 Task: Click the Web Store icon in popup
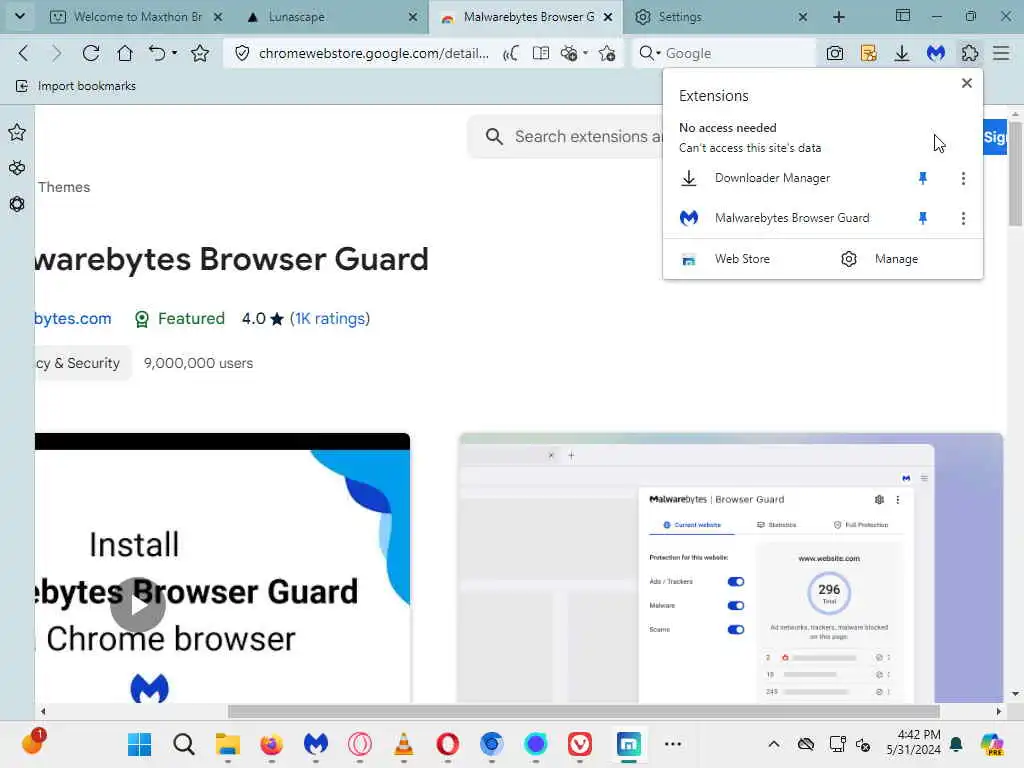point(689,259)
